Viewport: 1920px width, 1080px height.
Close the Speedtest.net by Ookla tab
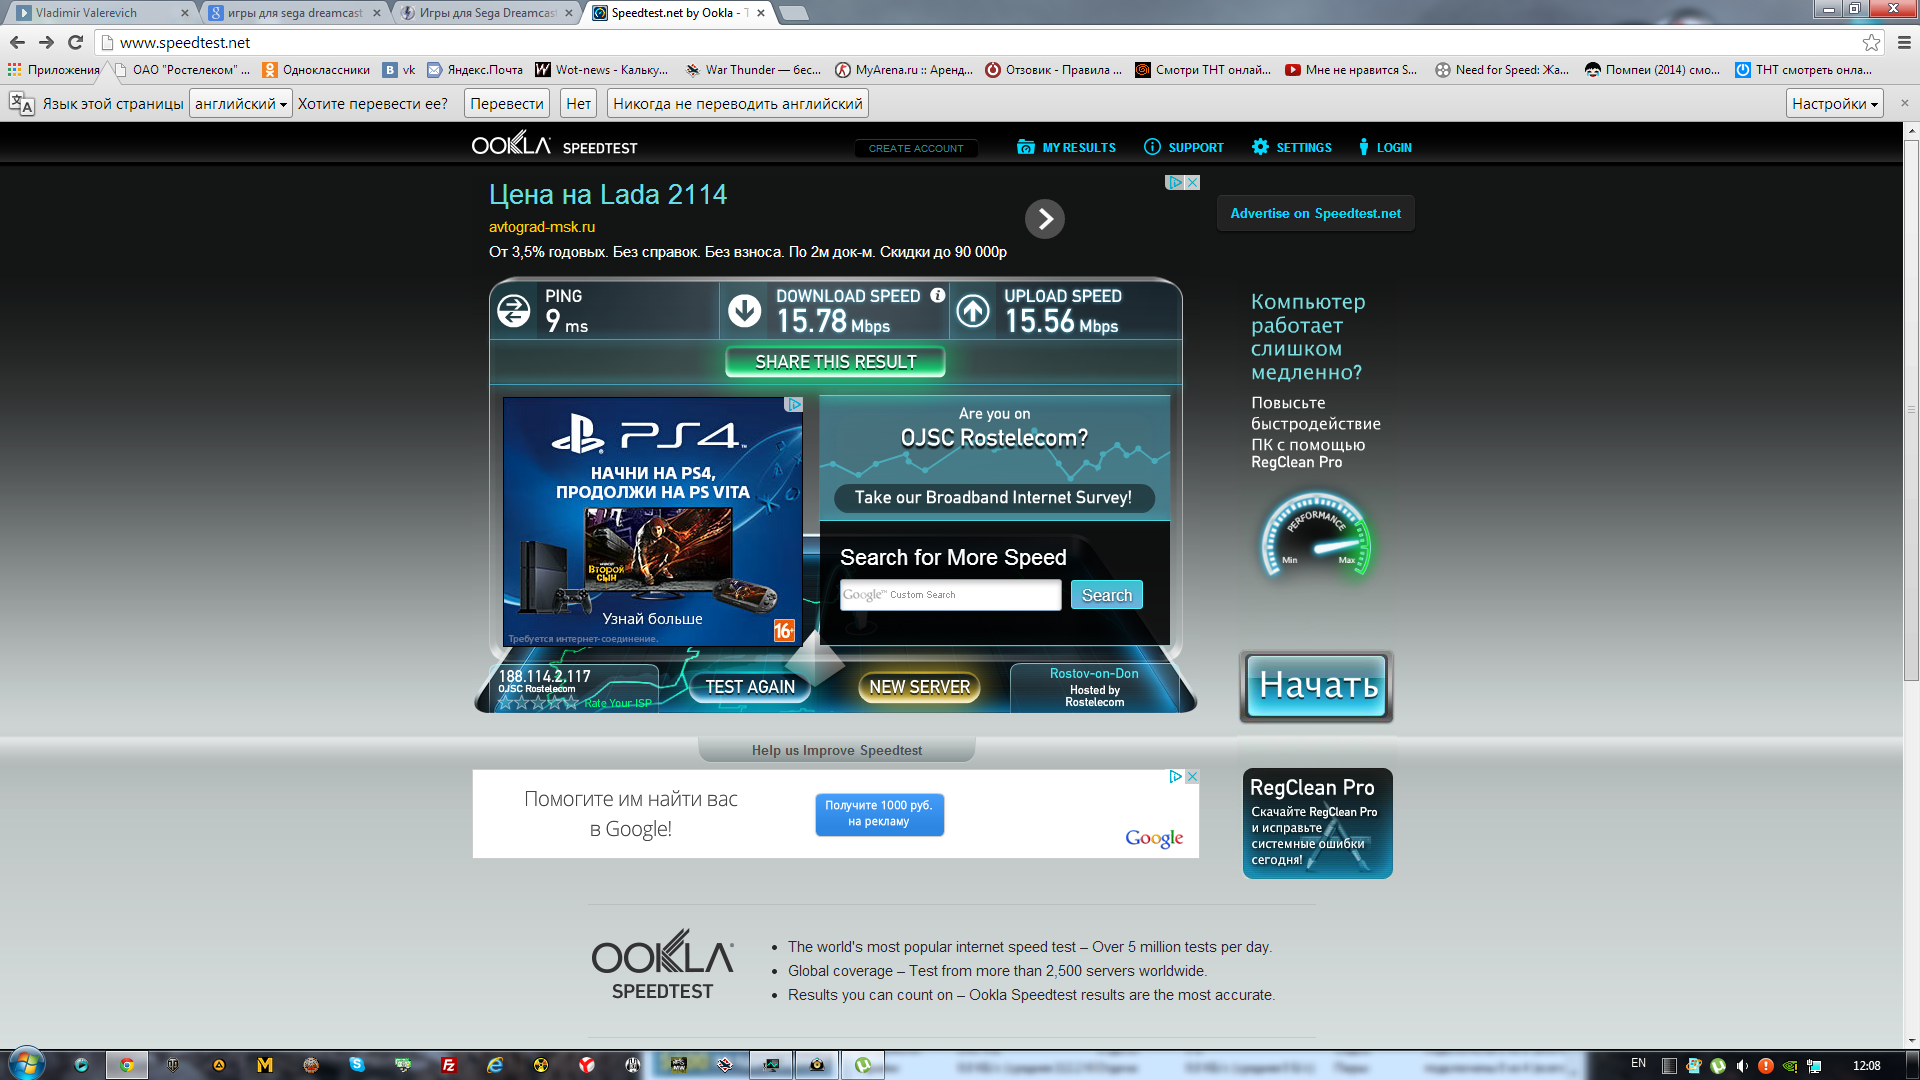pos(761,13)
